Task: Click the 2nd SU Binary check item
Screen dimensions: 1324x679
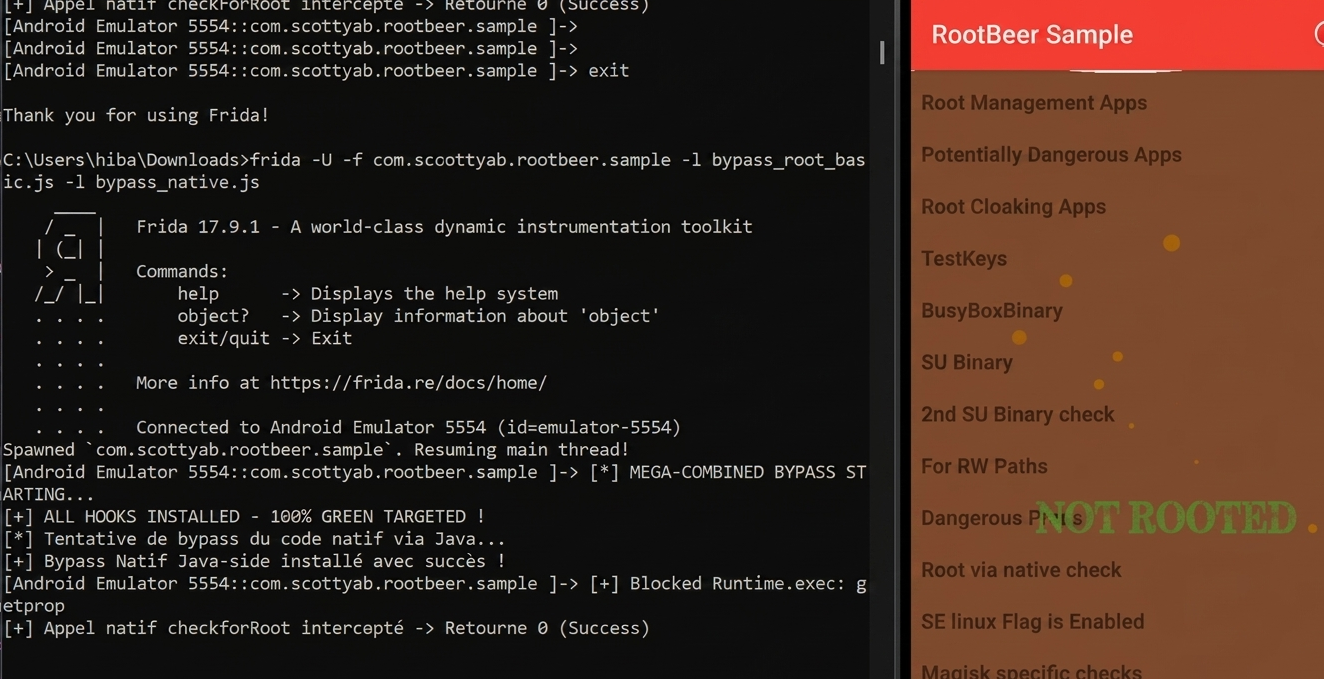Action: tap(1117, 415)
